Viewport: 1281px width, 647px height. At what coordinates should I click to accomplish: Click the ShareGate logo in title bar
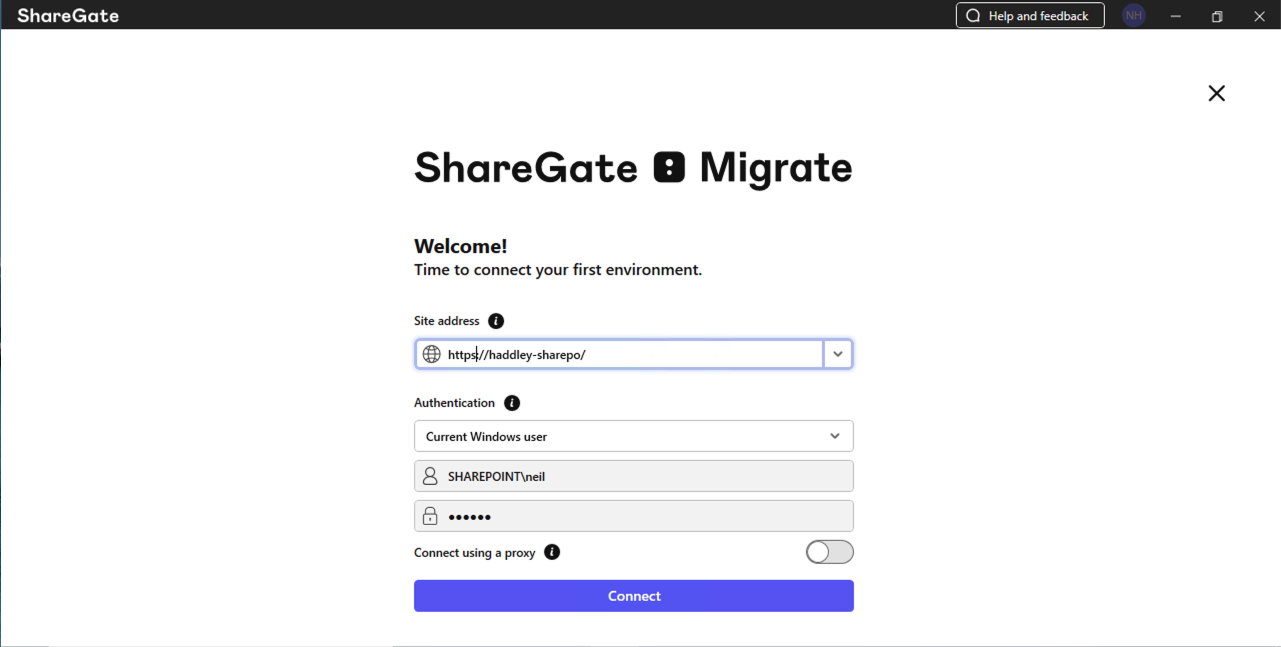pos(68,15)
